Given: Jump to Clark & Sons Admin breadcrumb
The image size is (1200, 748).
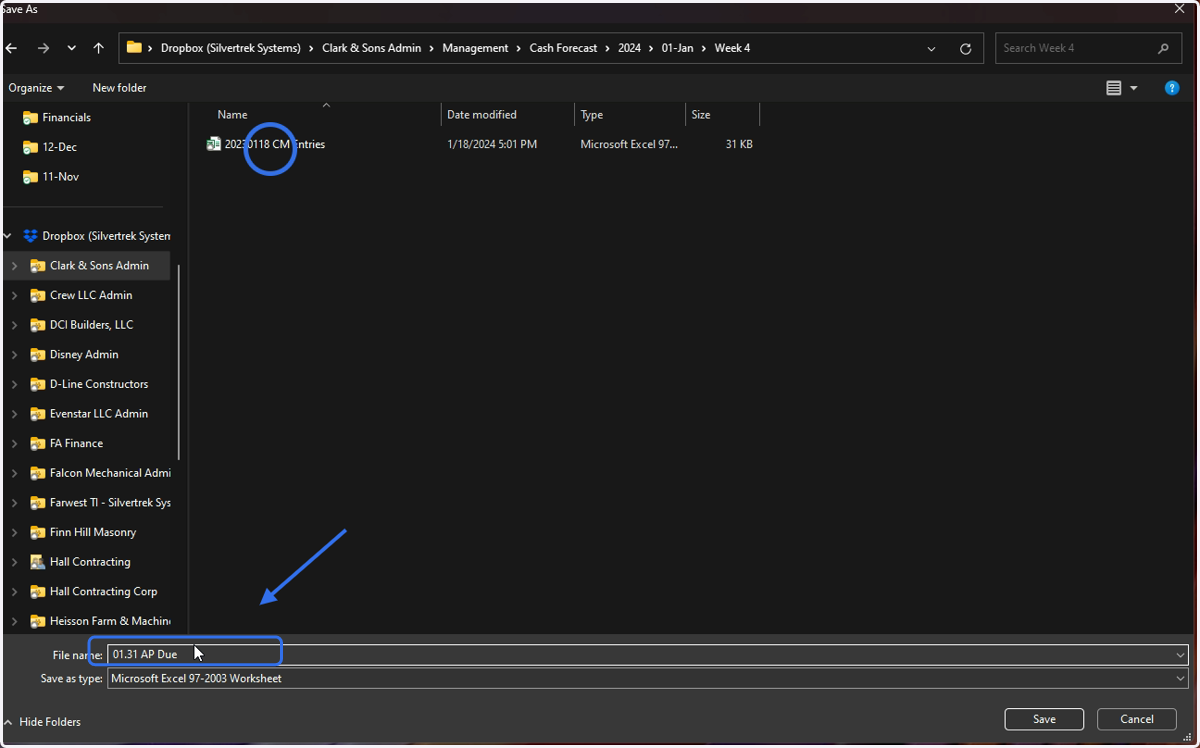Looking at the screenshot, I should (372, 48).
